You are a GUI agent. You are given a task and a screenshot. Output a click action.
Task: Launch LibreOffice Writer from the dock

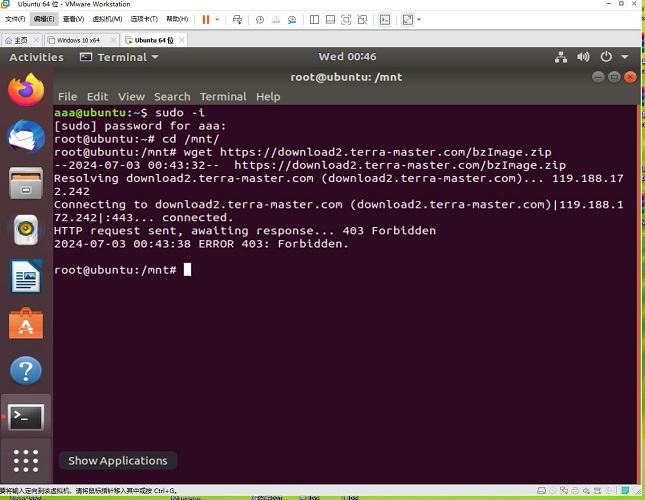[26, 276]
